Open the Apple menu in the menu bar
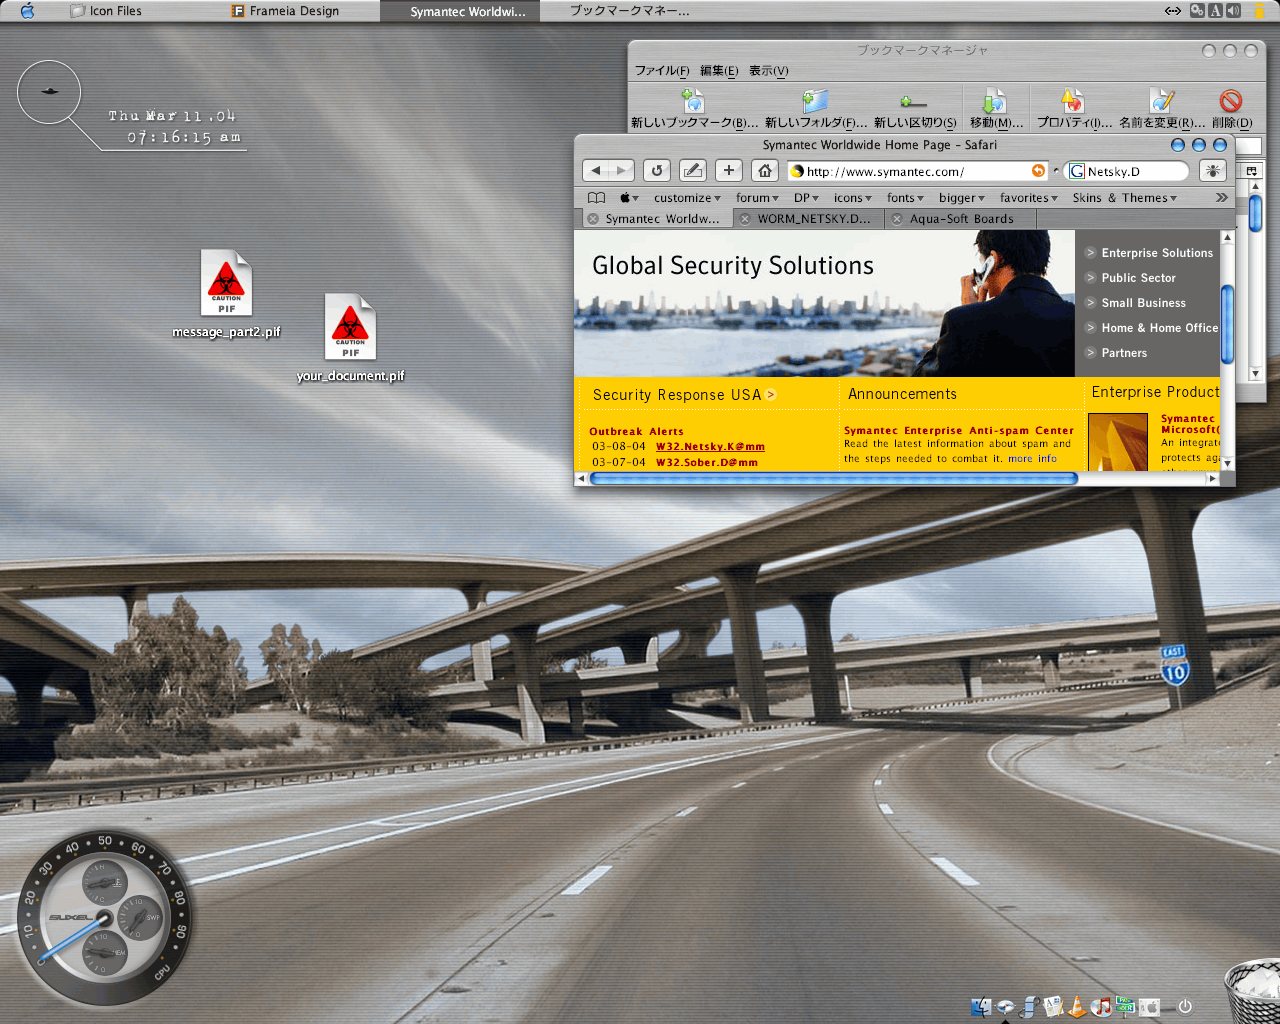 click(27, 11)
